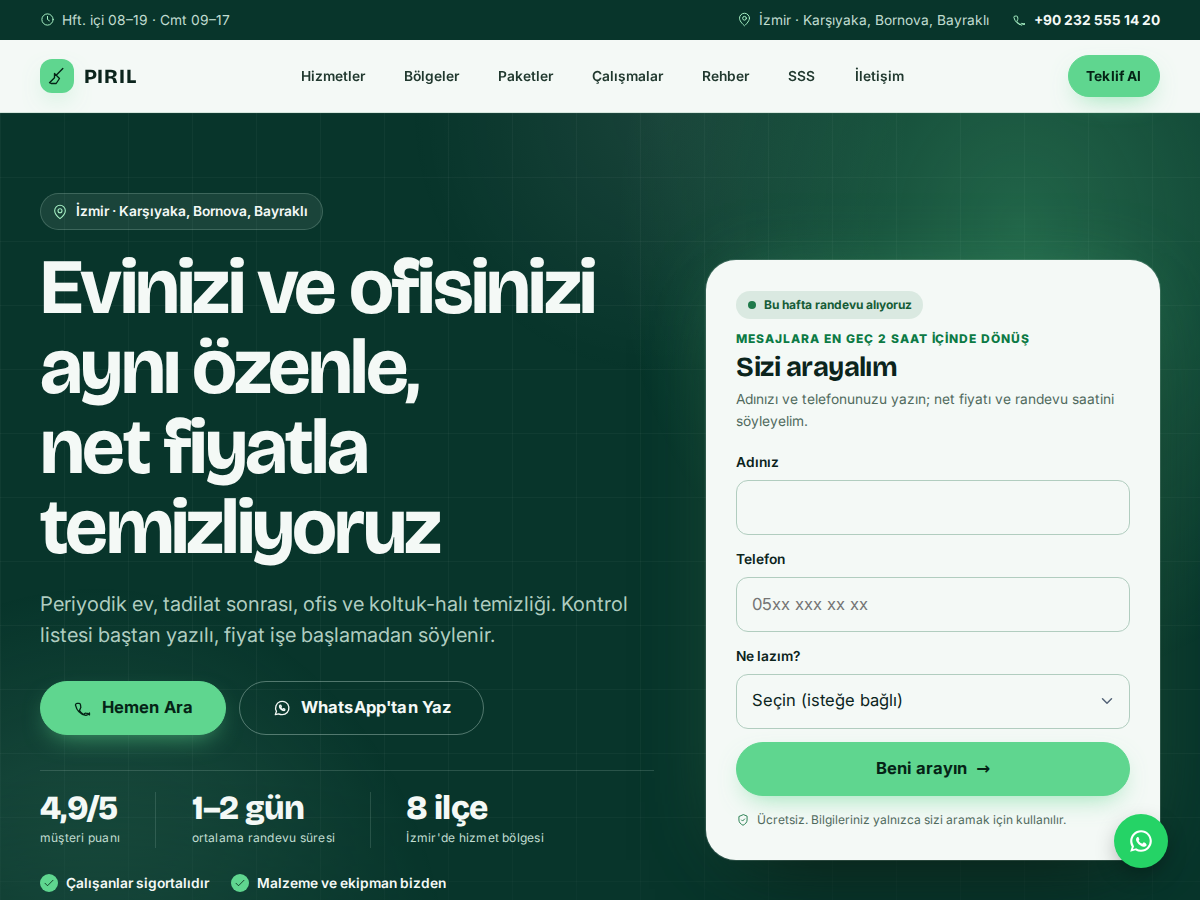Click the 'Ne lazım?' field label
Screen dimensions: 1200x900
768,656
